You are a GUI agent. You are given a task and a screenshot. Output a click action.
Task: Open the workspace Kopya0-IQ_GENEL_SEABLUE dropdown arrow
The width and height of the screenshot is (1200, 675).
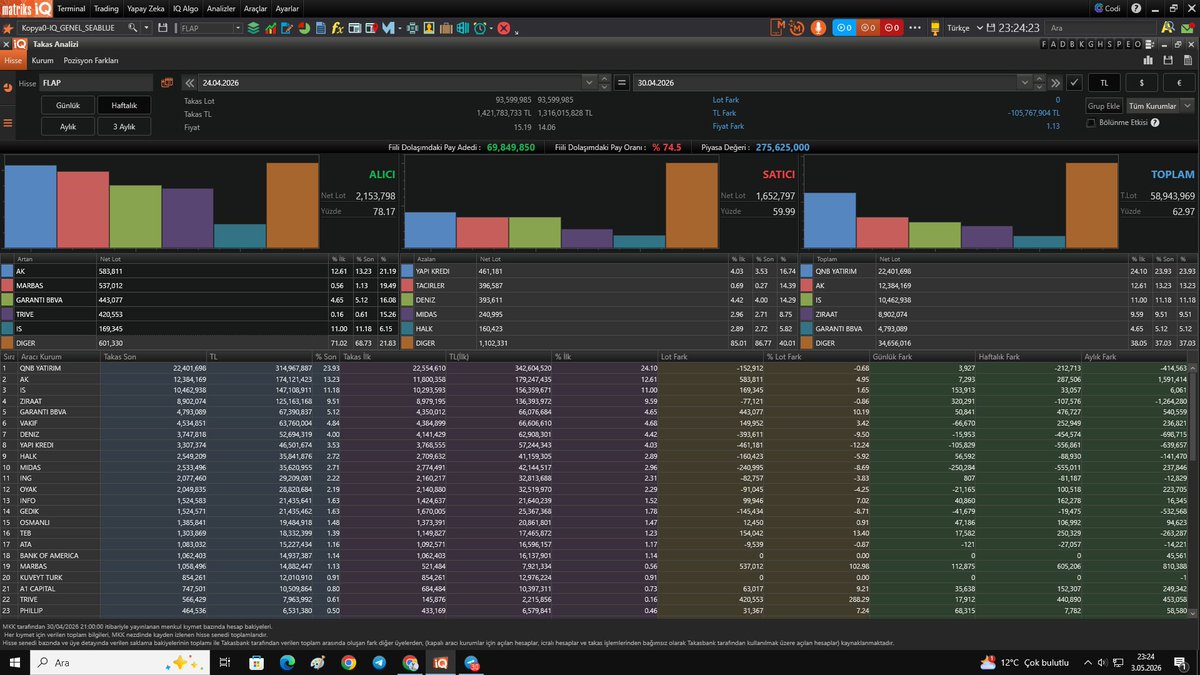(x=145, y=28)
